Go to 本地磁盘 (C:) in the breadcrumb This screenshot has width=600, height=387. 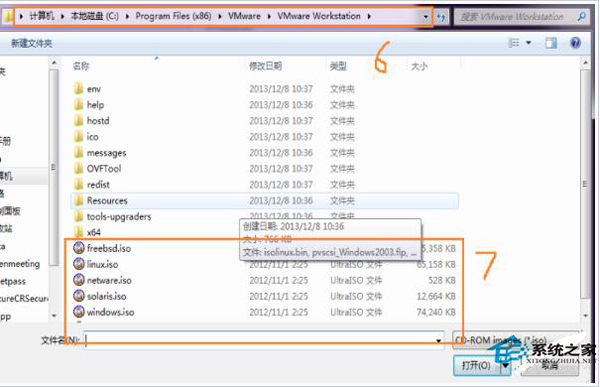pyautogui.click(x=95, y=16)
